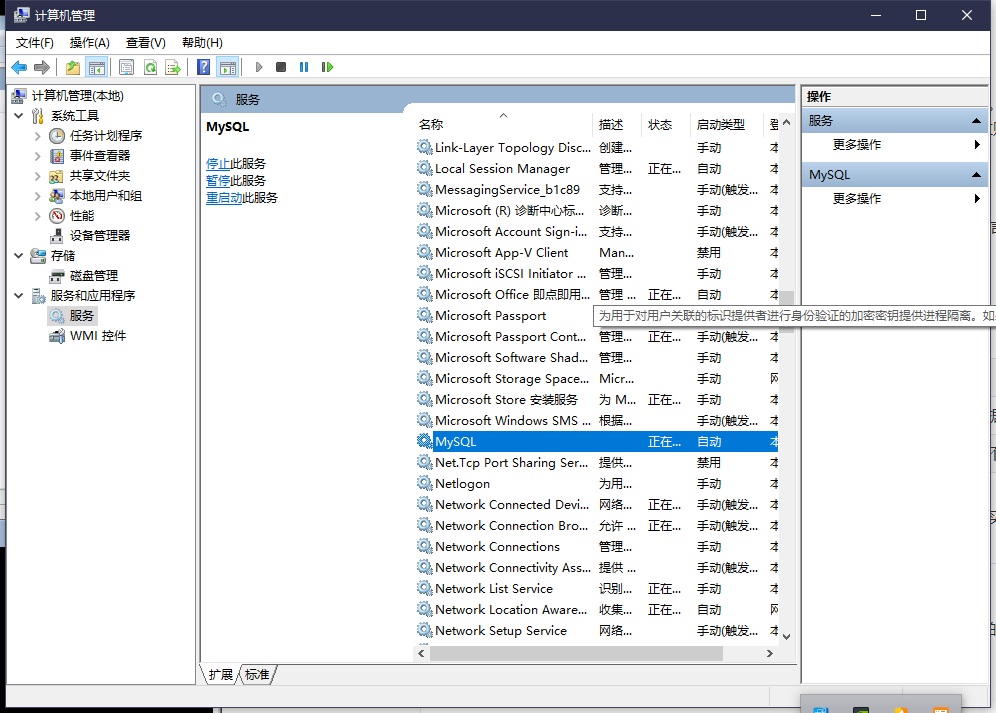Screen dimensions: 996x713
Task: Toggle the Show/Hide action pane icon
Action: (227, 67)
